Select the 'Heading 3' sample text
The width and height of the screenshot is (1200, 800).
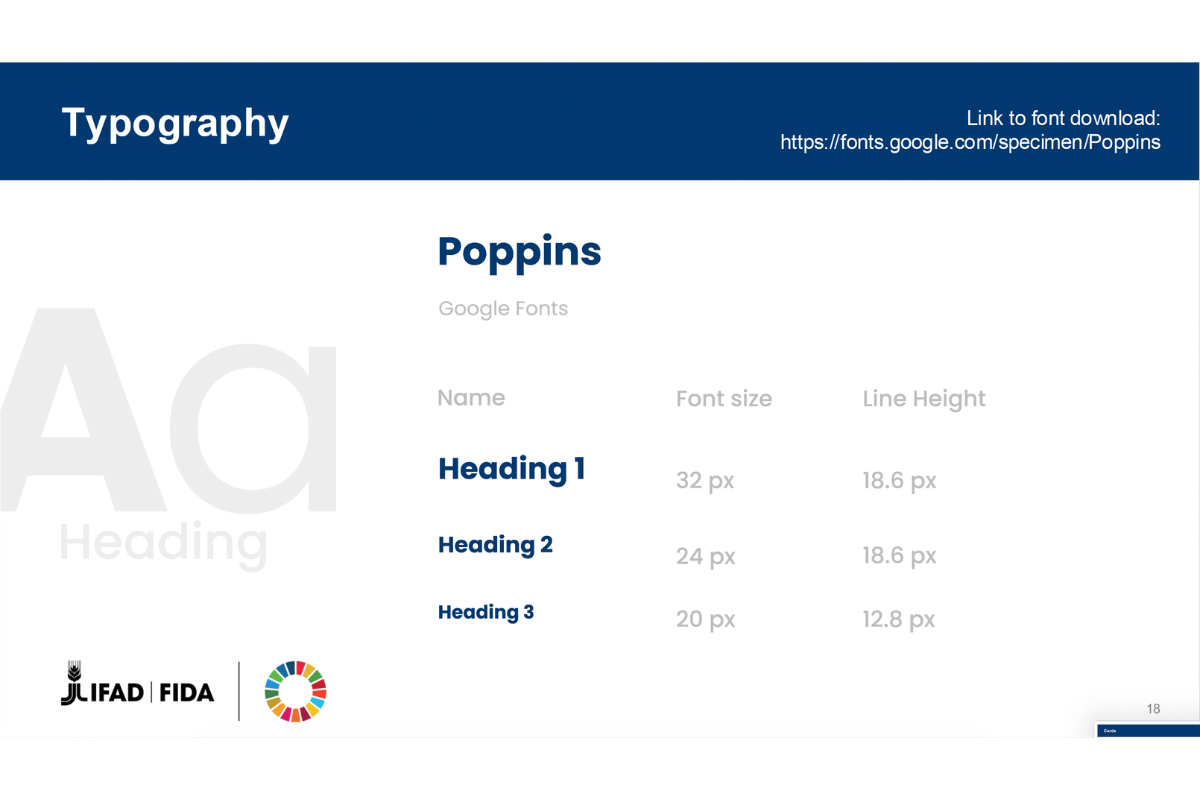pyautogui.click(x=486, y=612)
